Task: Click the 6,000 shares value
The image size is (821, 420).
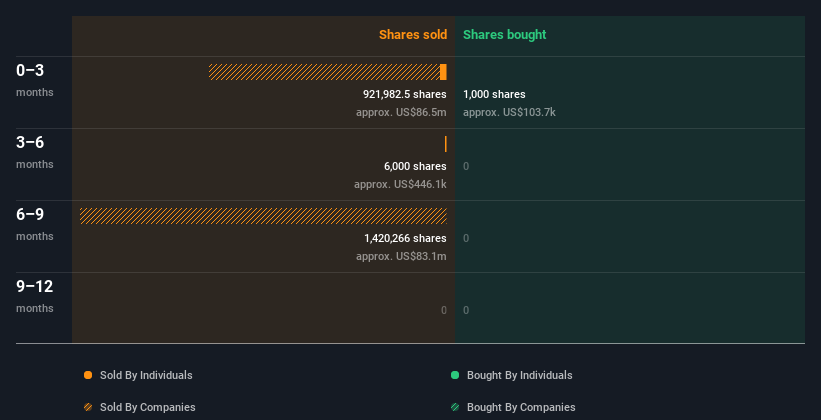Action: tap(415, 166)
